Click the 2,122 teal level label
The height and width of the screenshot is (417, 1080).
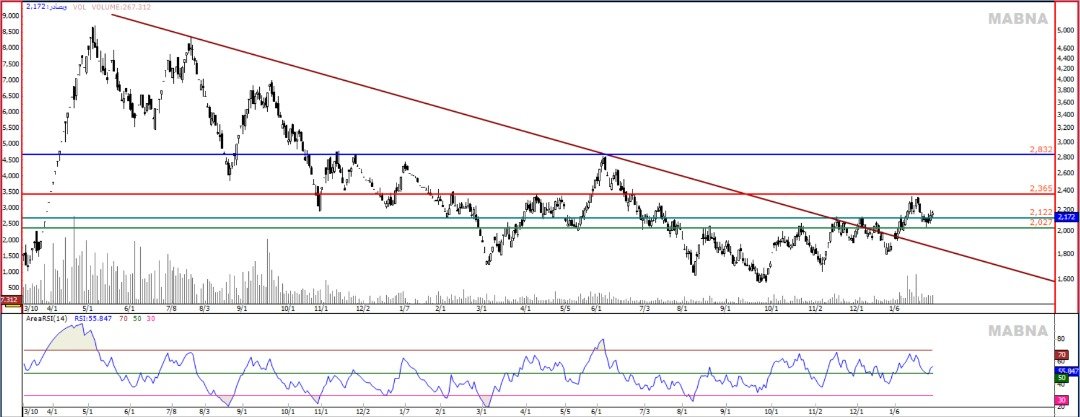pyautogui.click(x=1040, y=212)
